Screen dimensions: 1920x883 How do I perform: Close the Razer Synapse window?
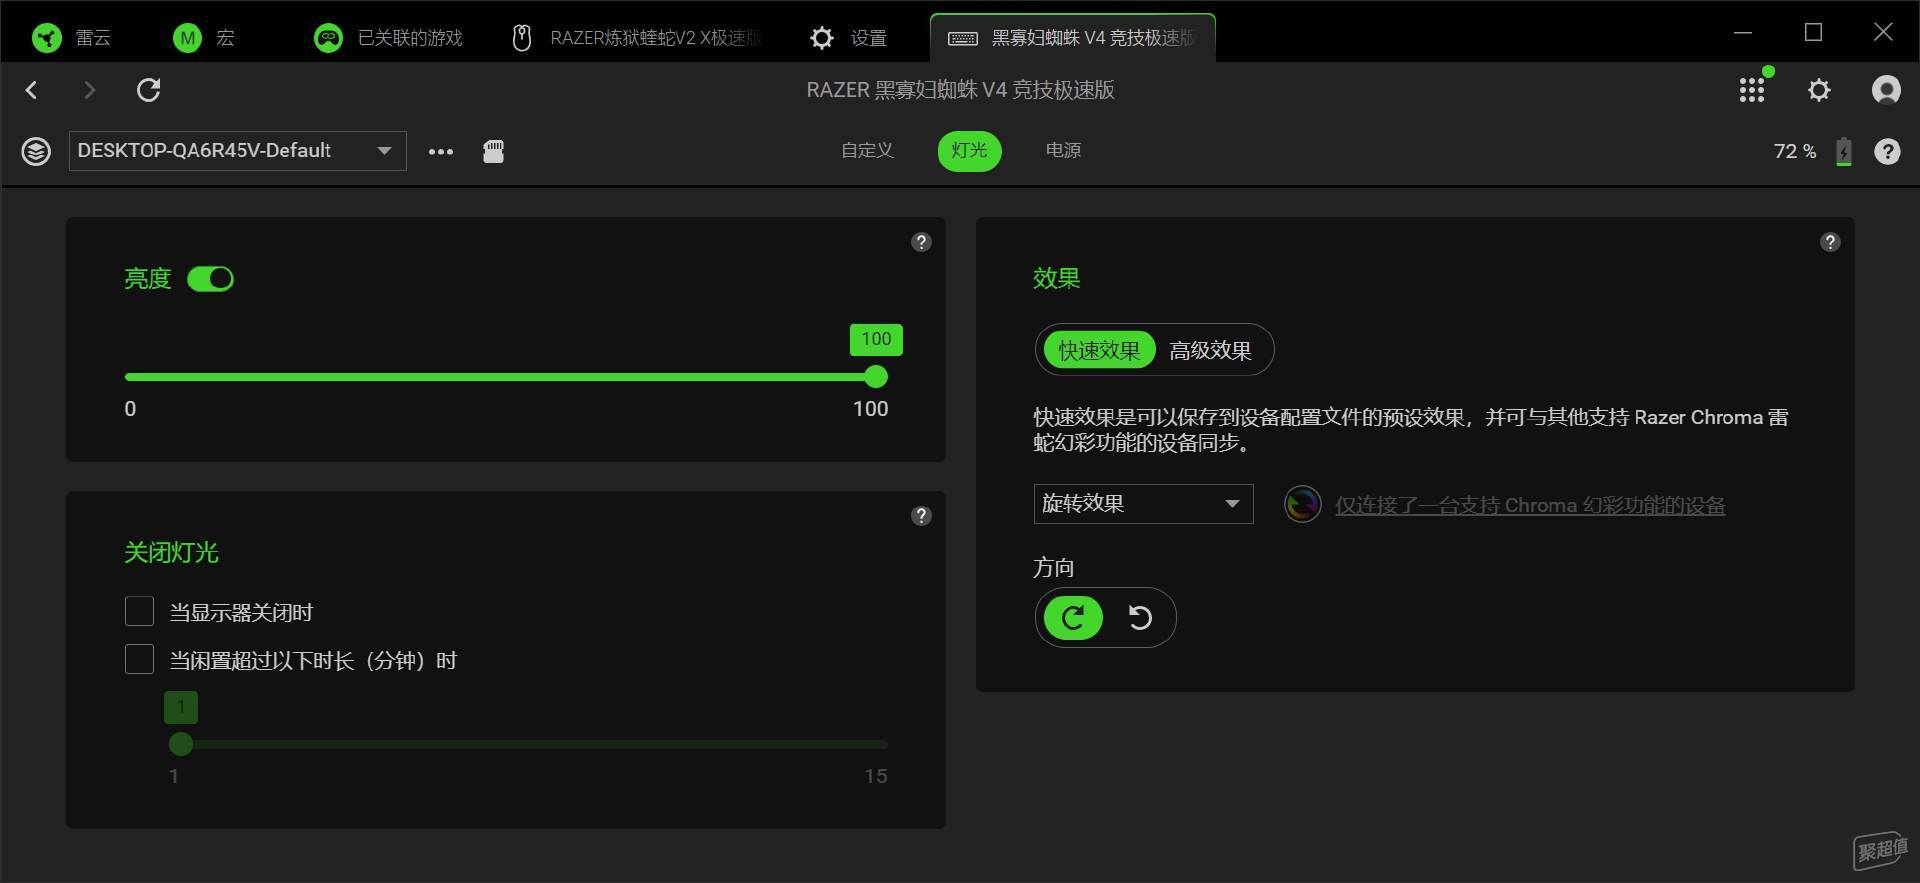(x=1883, y=33)
